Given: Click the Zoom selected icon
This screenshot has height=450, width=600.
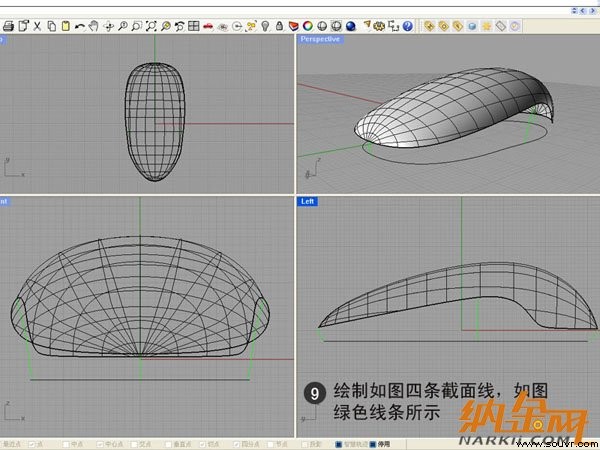Looking at the screenshot, I should [x=165, y=26].
